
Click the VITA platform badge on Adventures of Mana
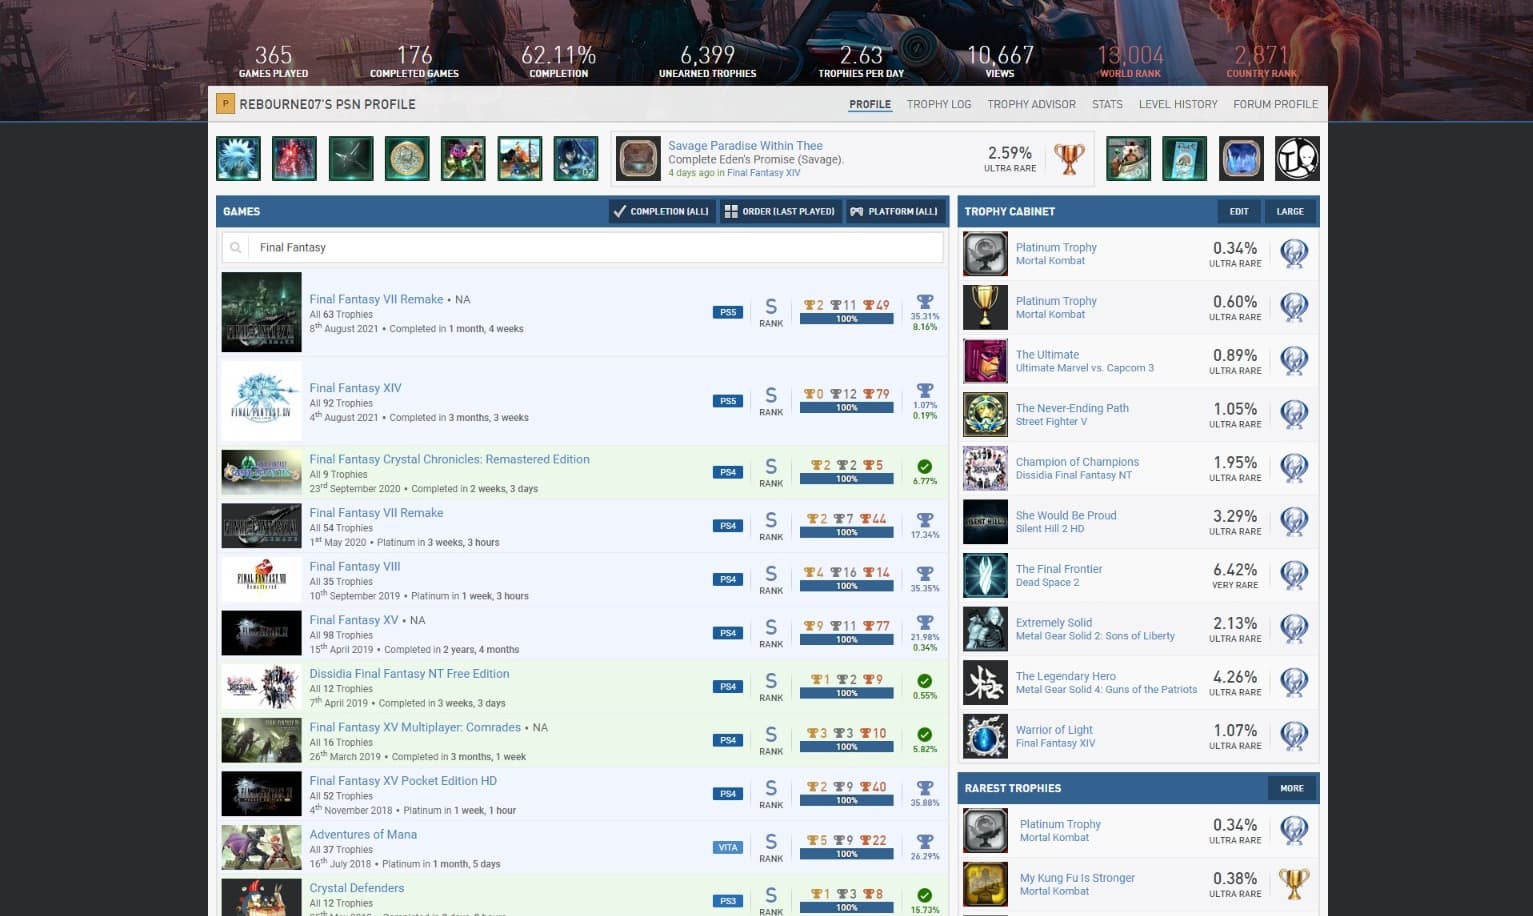(x=728, y=847)
